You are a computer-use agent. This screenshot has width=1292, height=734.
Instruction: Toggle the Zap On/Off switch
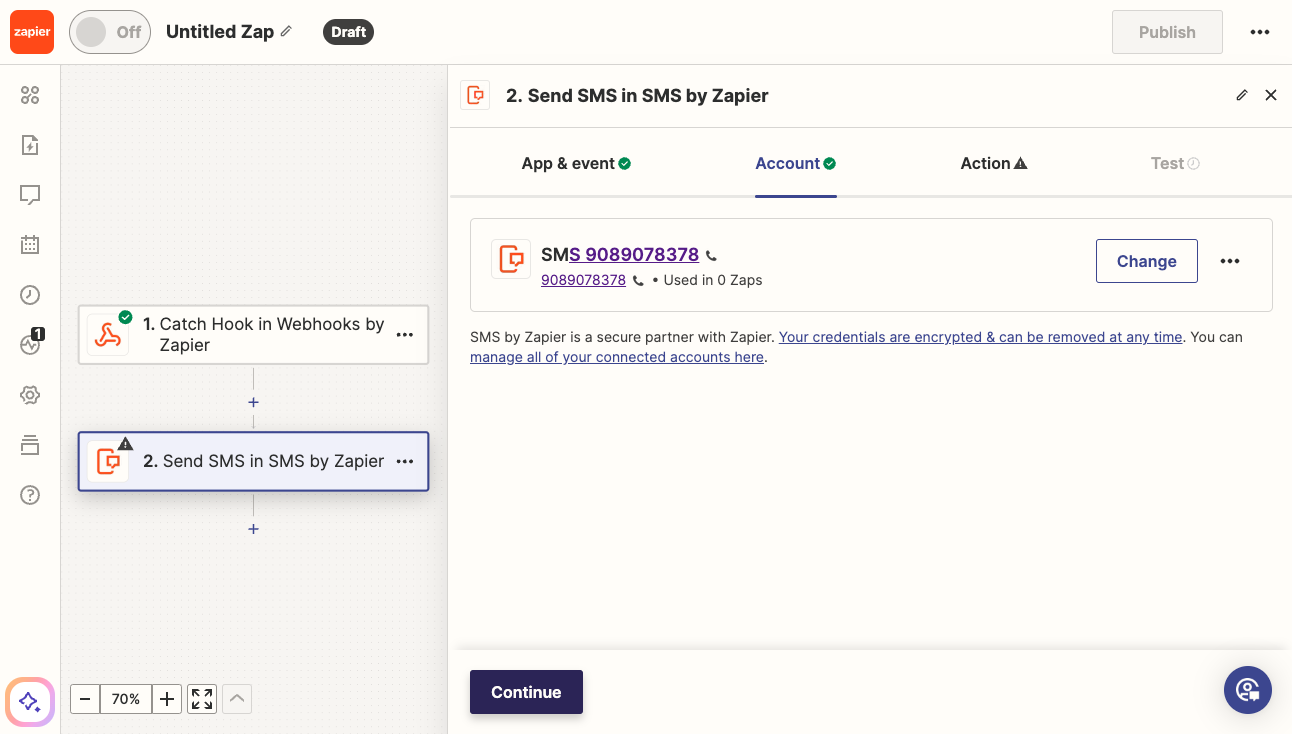pos(110,32)
